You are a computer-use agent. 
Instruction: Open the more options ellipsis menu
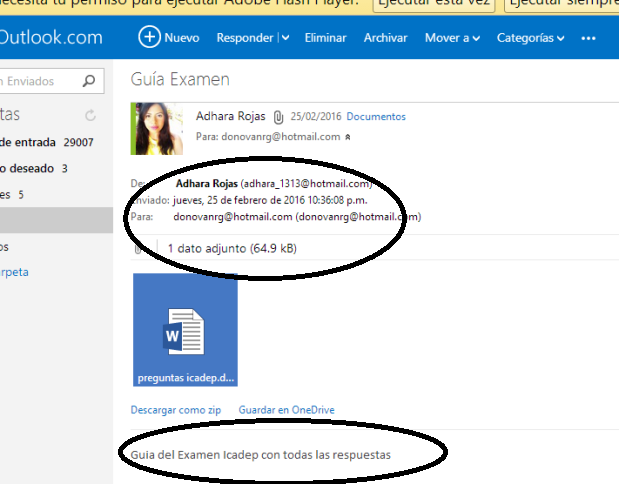click(588, 38)
